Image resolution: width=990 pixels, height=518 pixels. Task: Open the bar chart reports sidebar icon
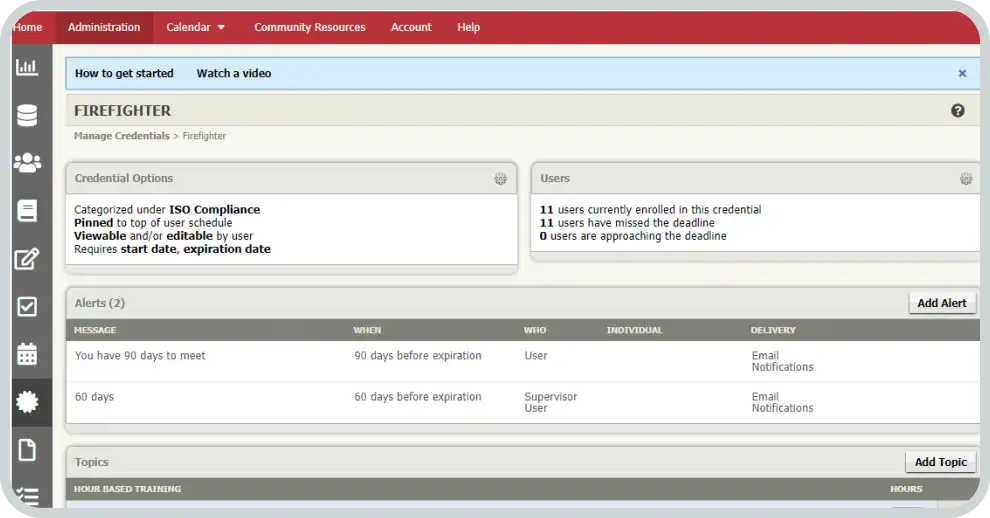(x=27, y=67)
